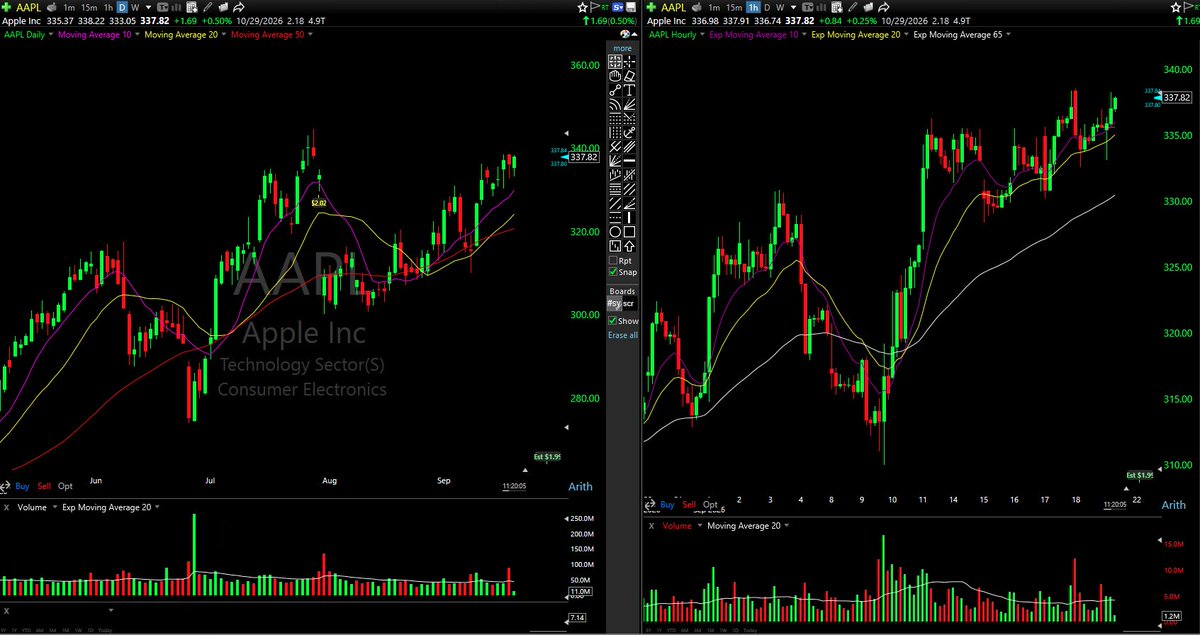Select the crosshair drawing tool
Image resolution: width=1200 pixels, height=635 pixels.
click(630, 62)
